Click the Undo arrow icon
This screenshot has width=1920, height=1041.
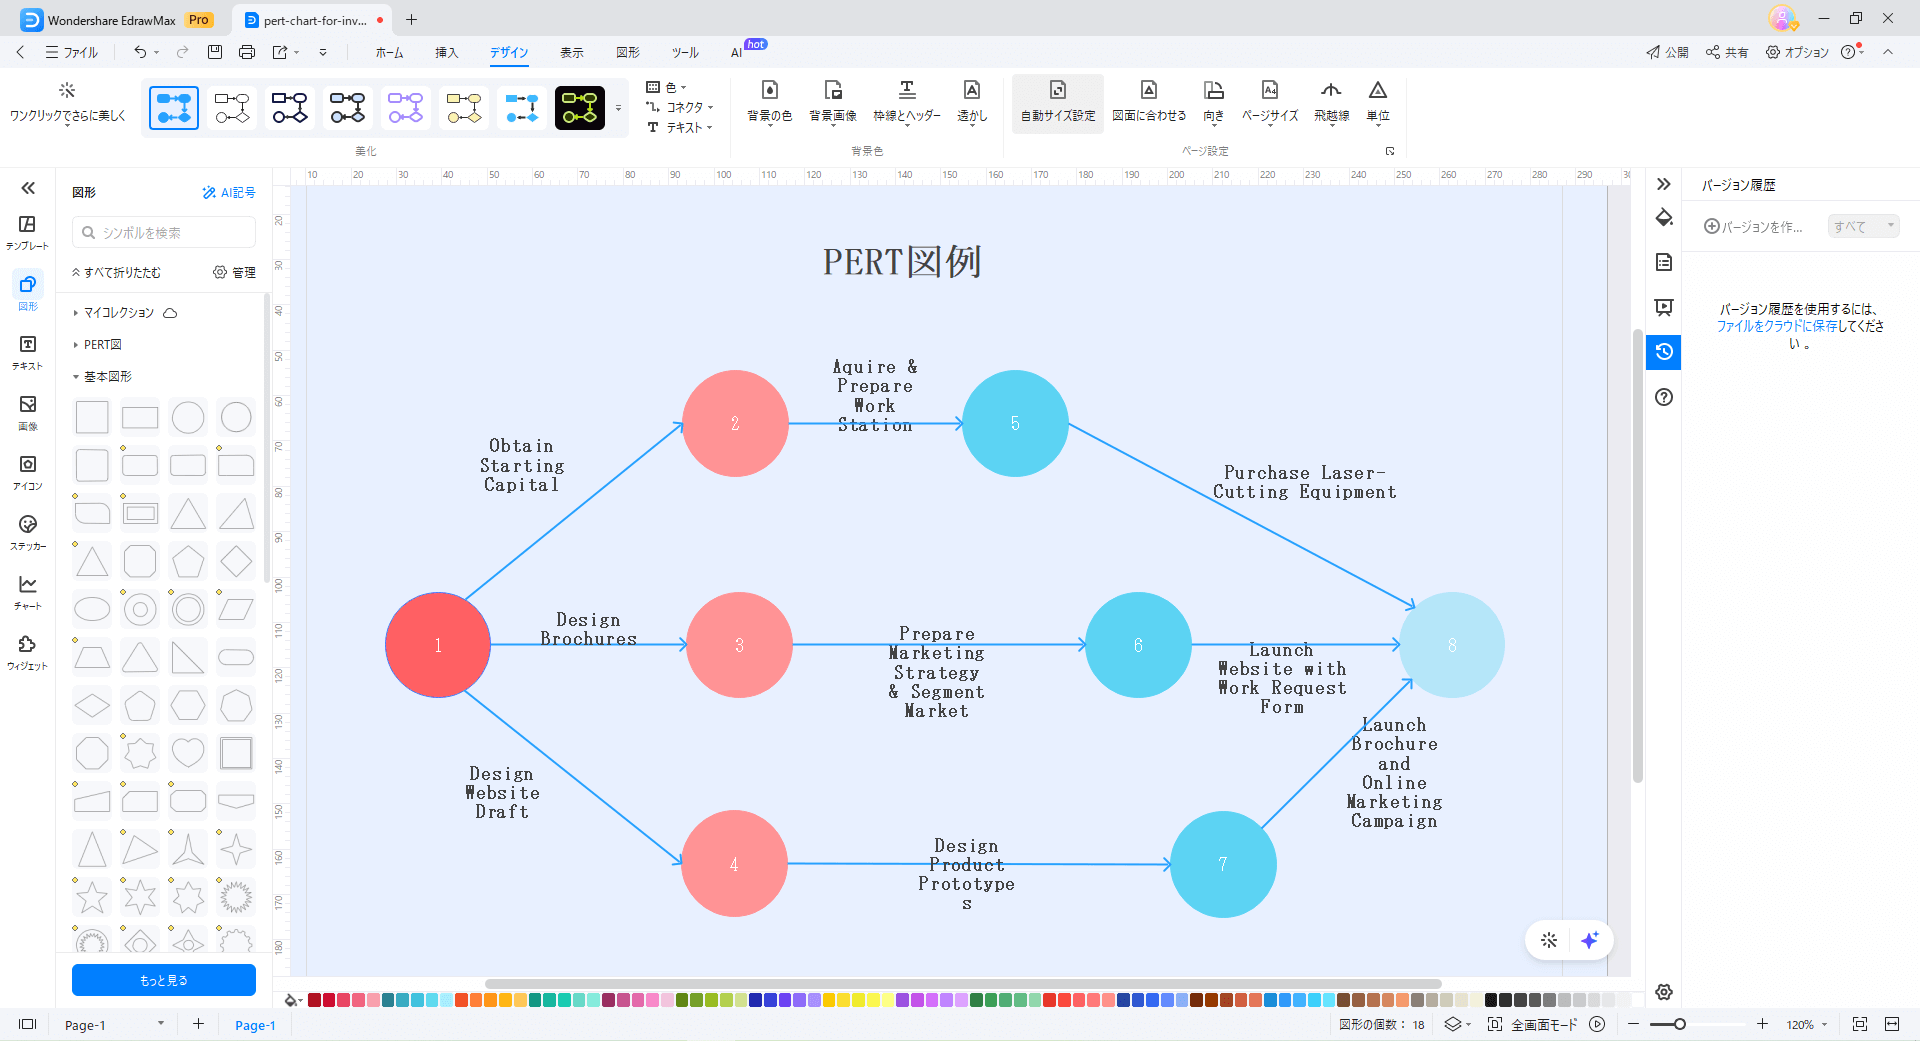coord(140,52)
